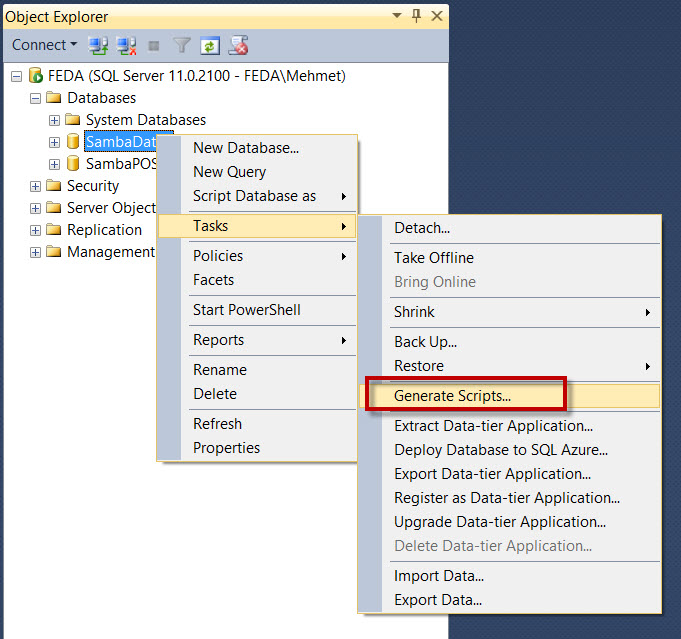Open the Object Explorer window position dropdown arrow
The width and height of the screenshot is (681, 639).
click(x=398, y=16)
